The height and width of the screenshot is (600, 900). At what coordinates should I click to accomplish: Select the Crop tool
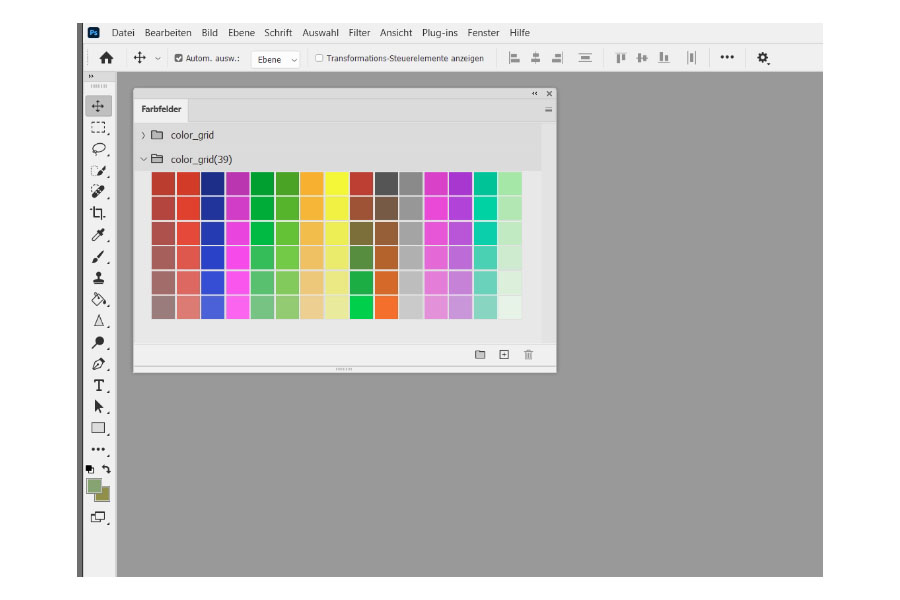pos(98,213)
